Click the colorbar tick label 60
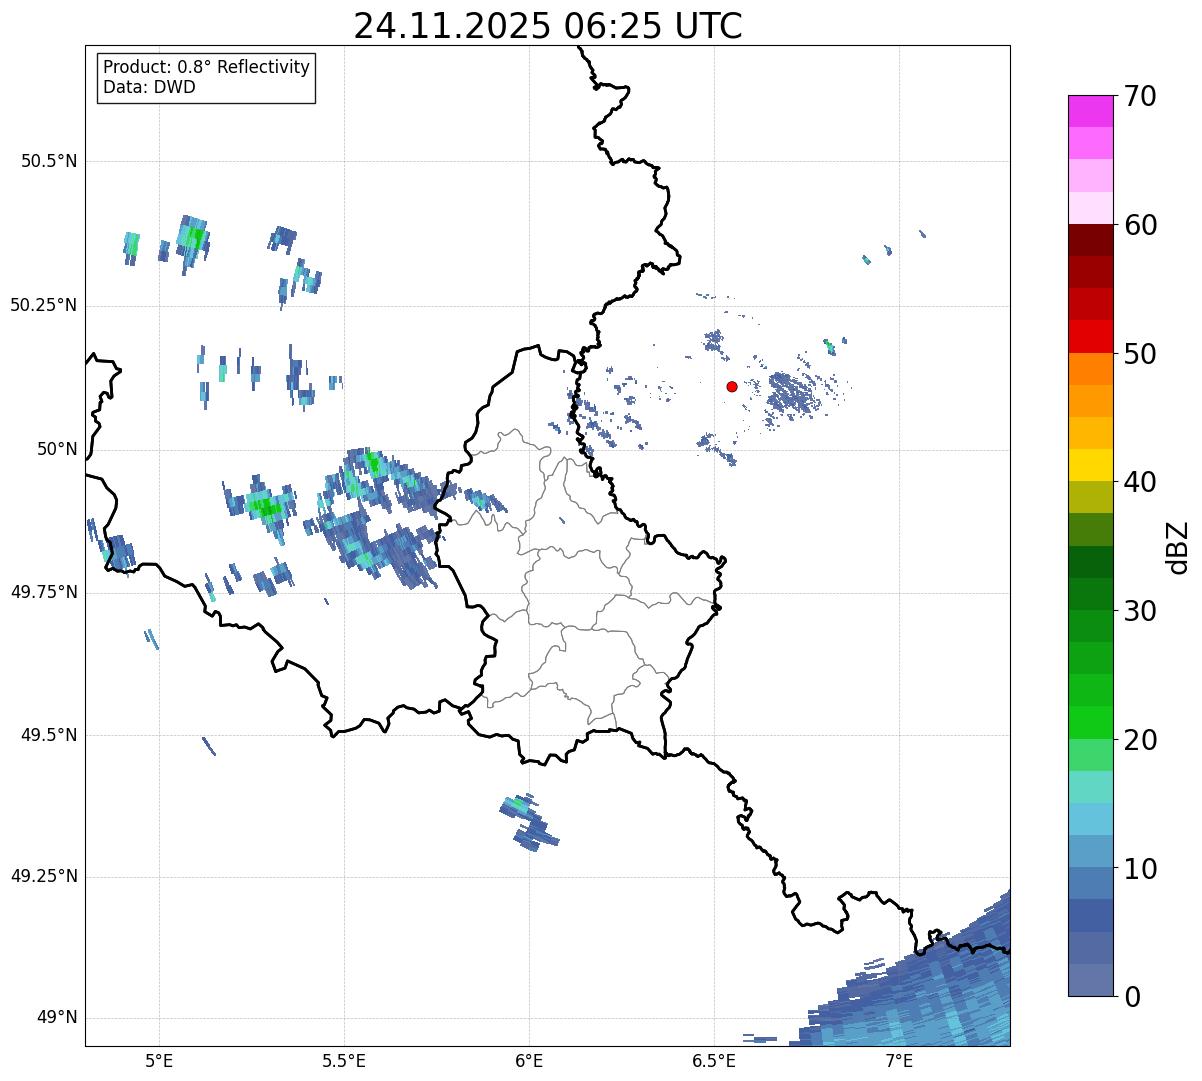 (x=1141, y=225)
